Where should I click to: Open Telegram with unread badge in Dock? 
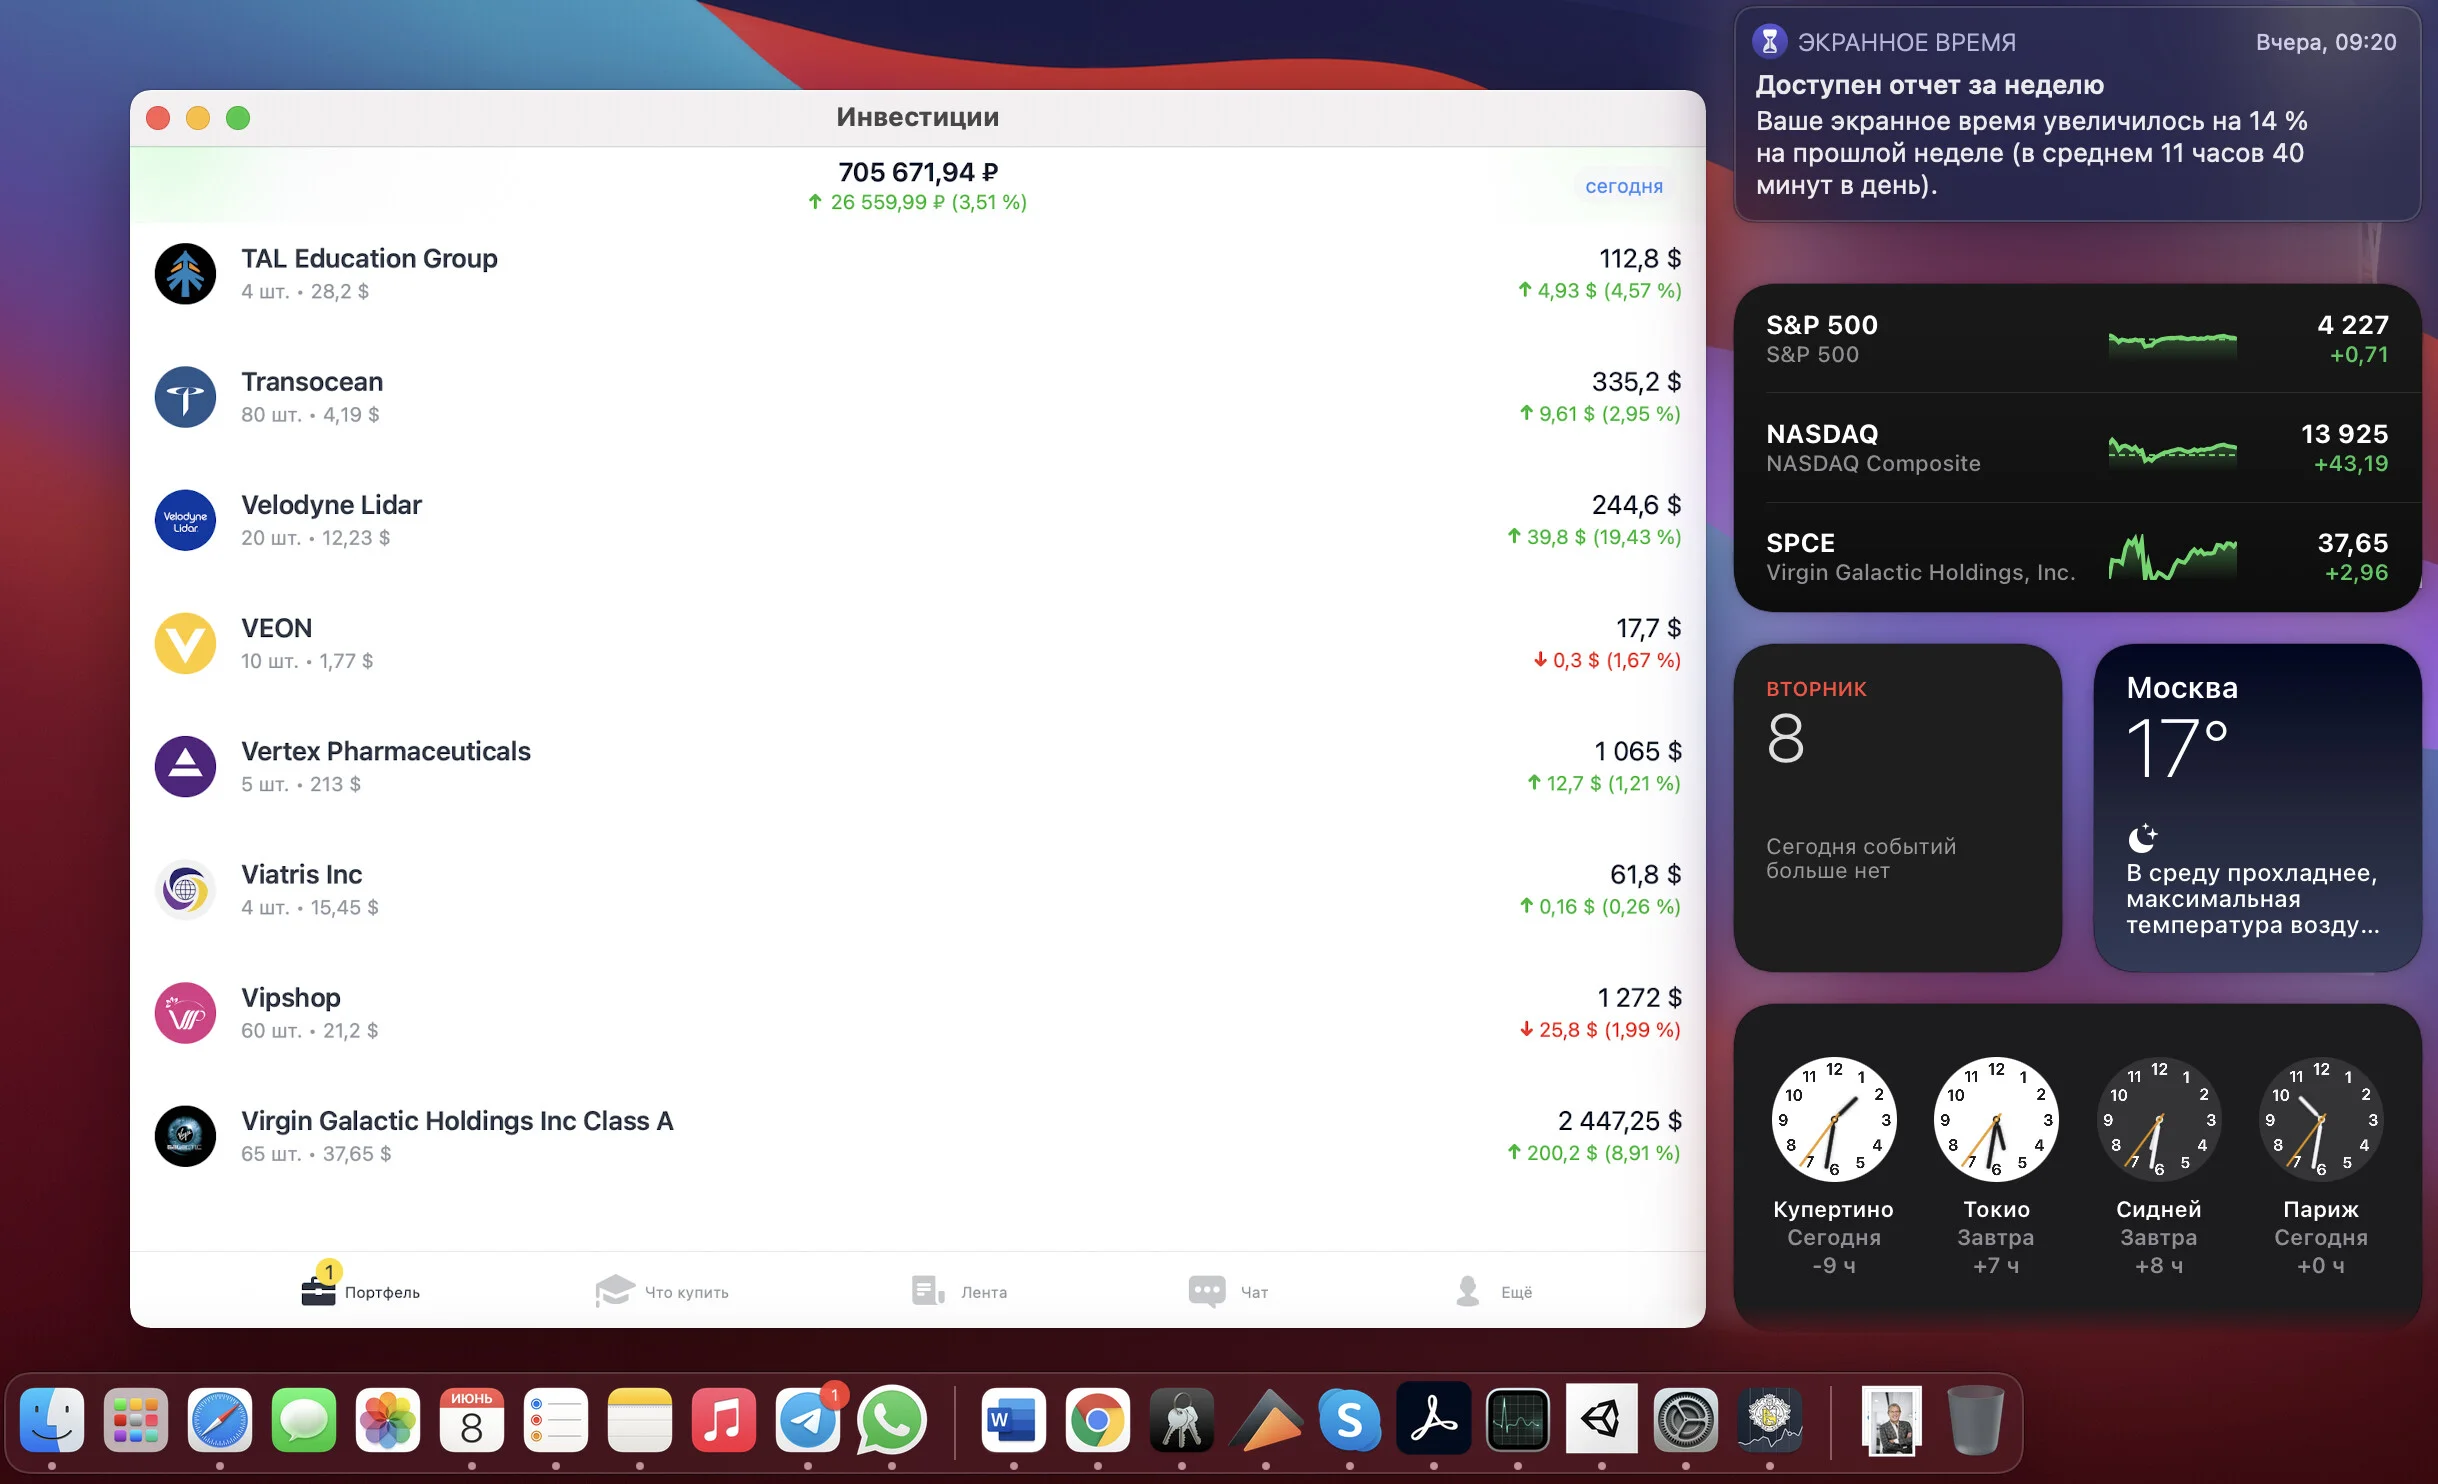[x=808, y=1420]
